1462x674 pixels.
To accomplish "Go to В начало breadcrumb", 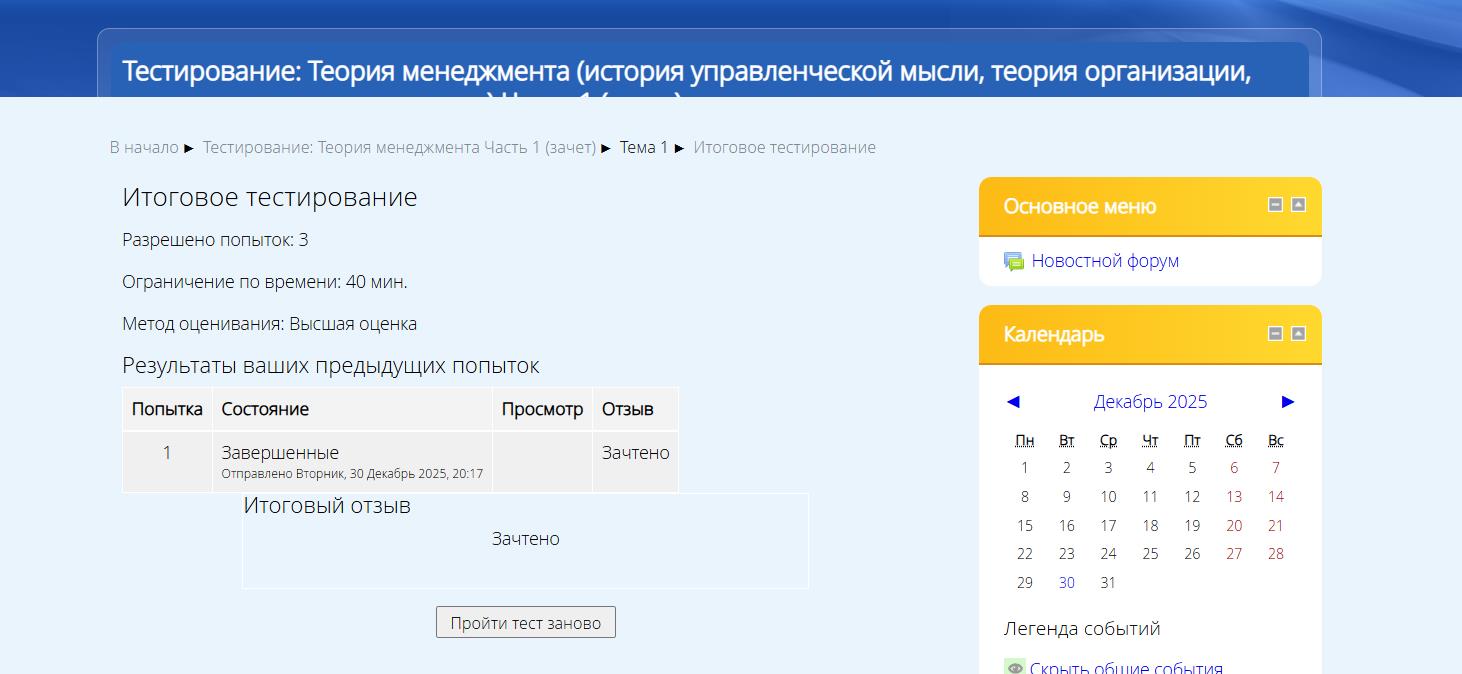I will (x=144, y=148).
